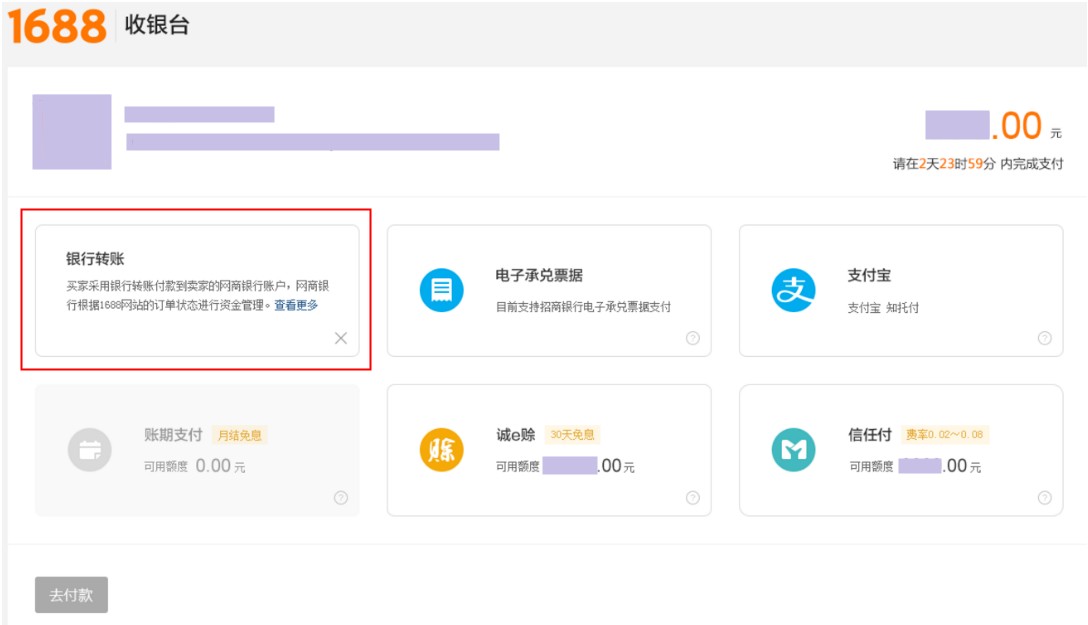The height and width of the screenshot is (625, 1088).
Task: Click the order amount .00 元
Action: 994,126
